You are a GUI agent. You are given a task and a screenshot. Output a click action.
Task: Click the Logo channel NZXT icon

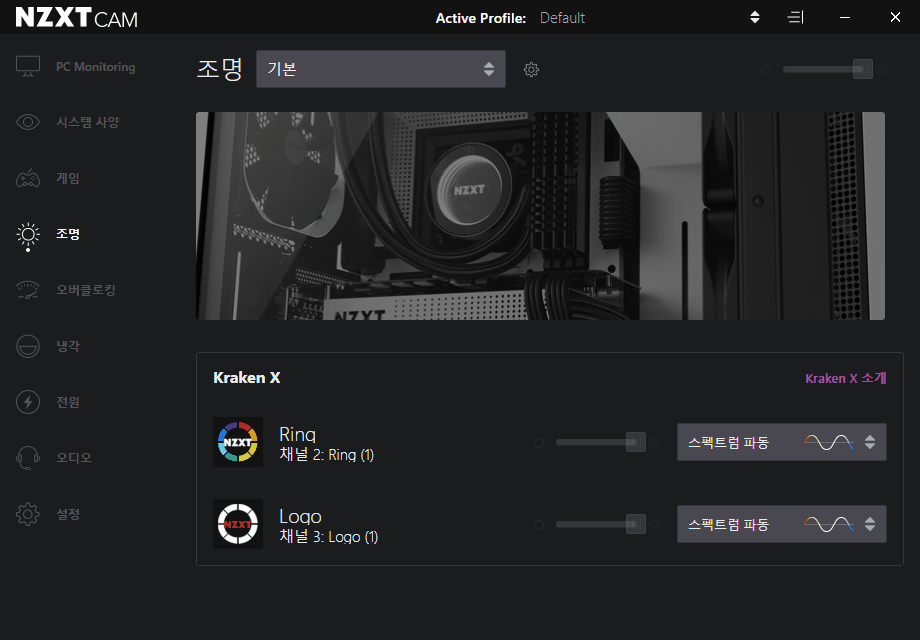(238, 524)
